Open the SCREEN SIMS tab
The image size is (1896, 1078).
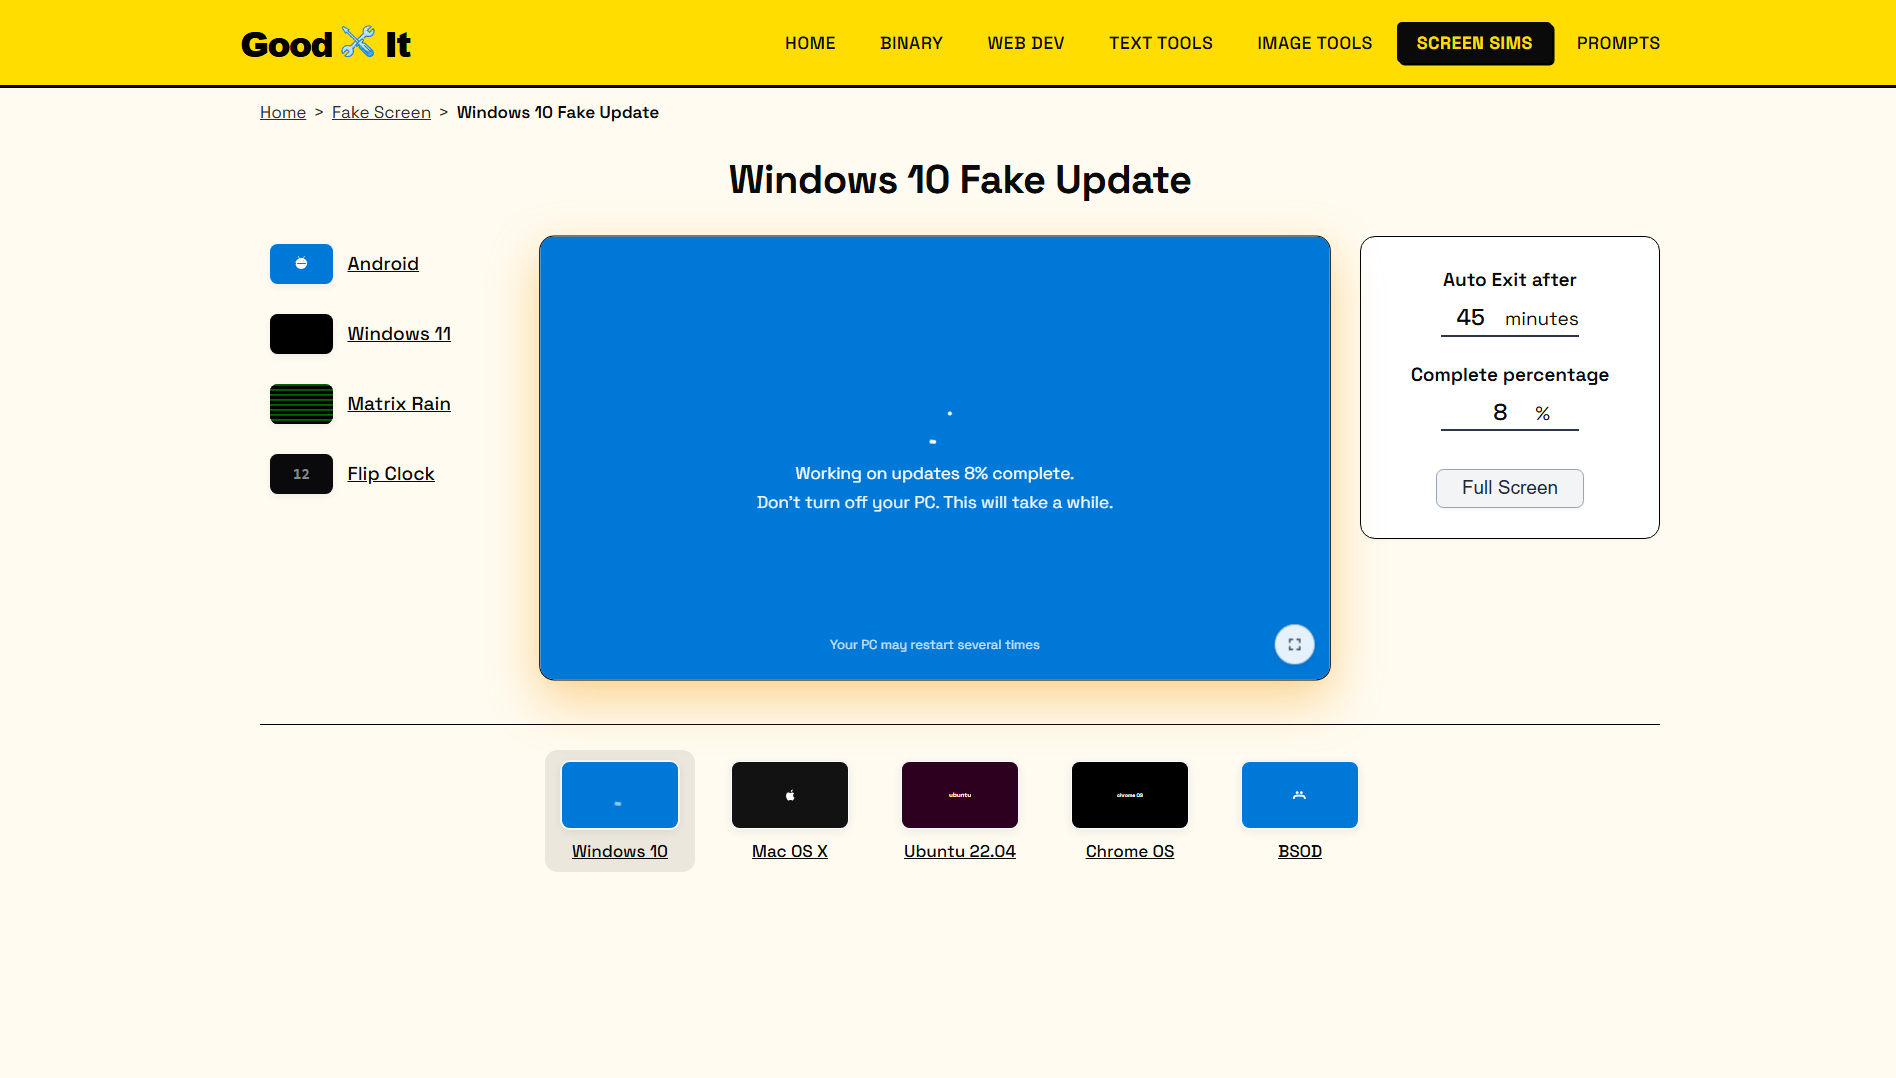[1475, 43]
